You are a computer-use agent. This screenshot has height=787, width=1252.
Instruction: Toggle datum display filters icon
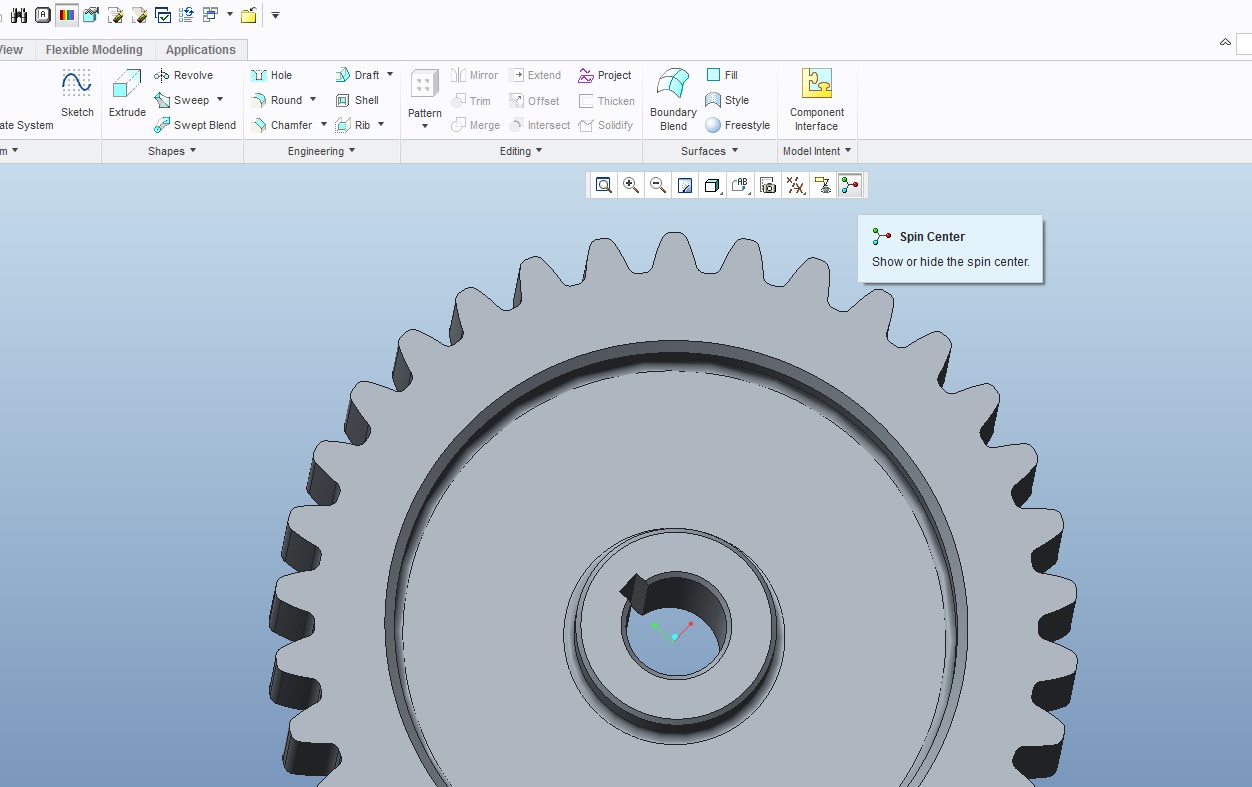click(795, 185)
